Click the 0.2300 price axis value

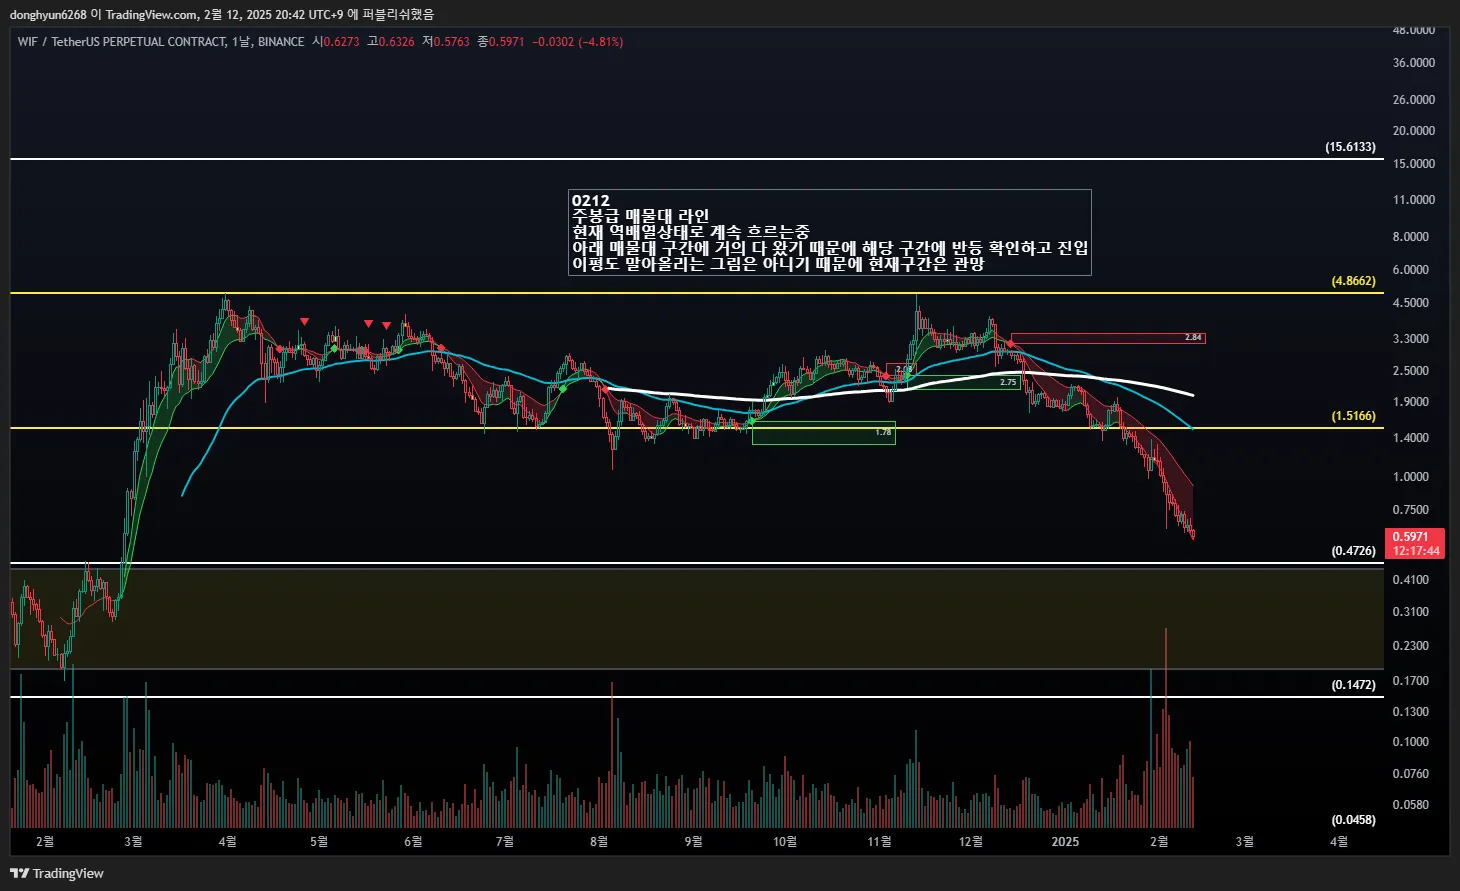pyautogui.click(x=1410, y=646)
